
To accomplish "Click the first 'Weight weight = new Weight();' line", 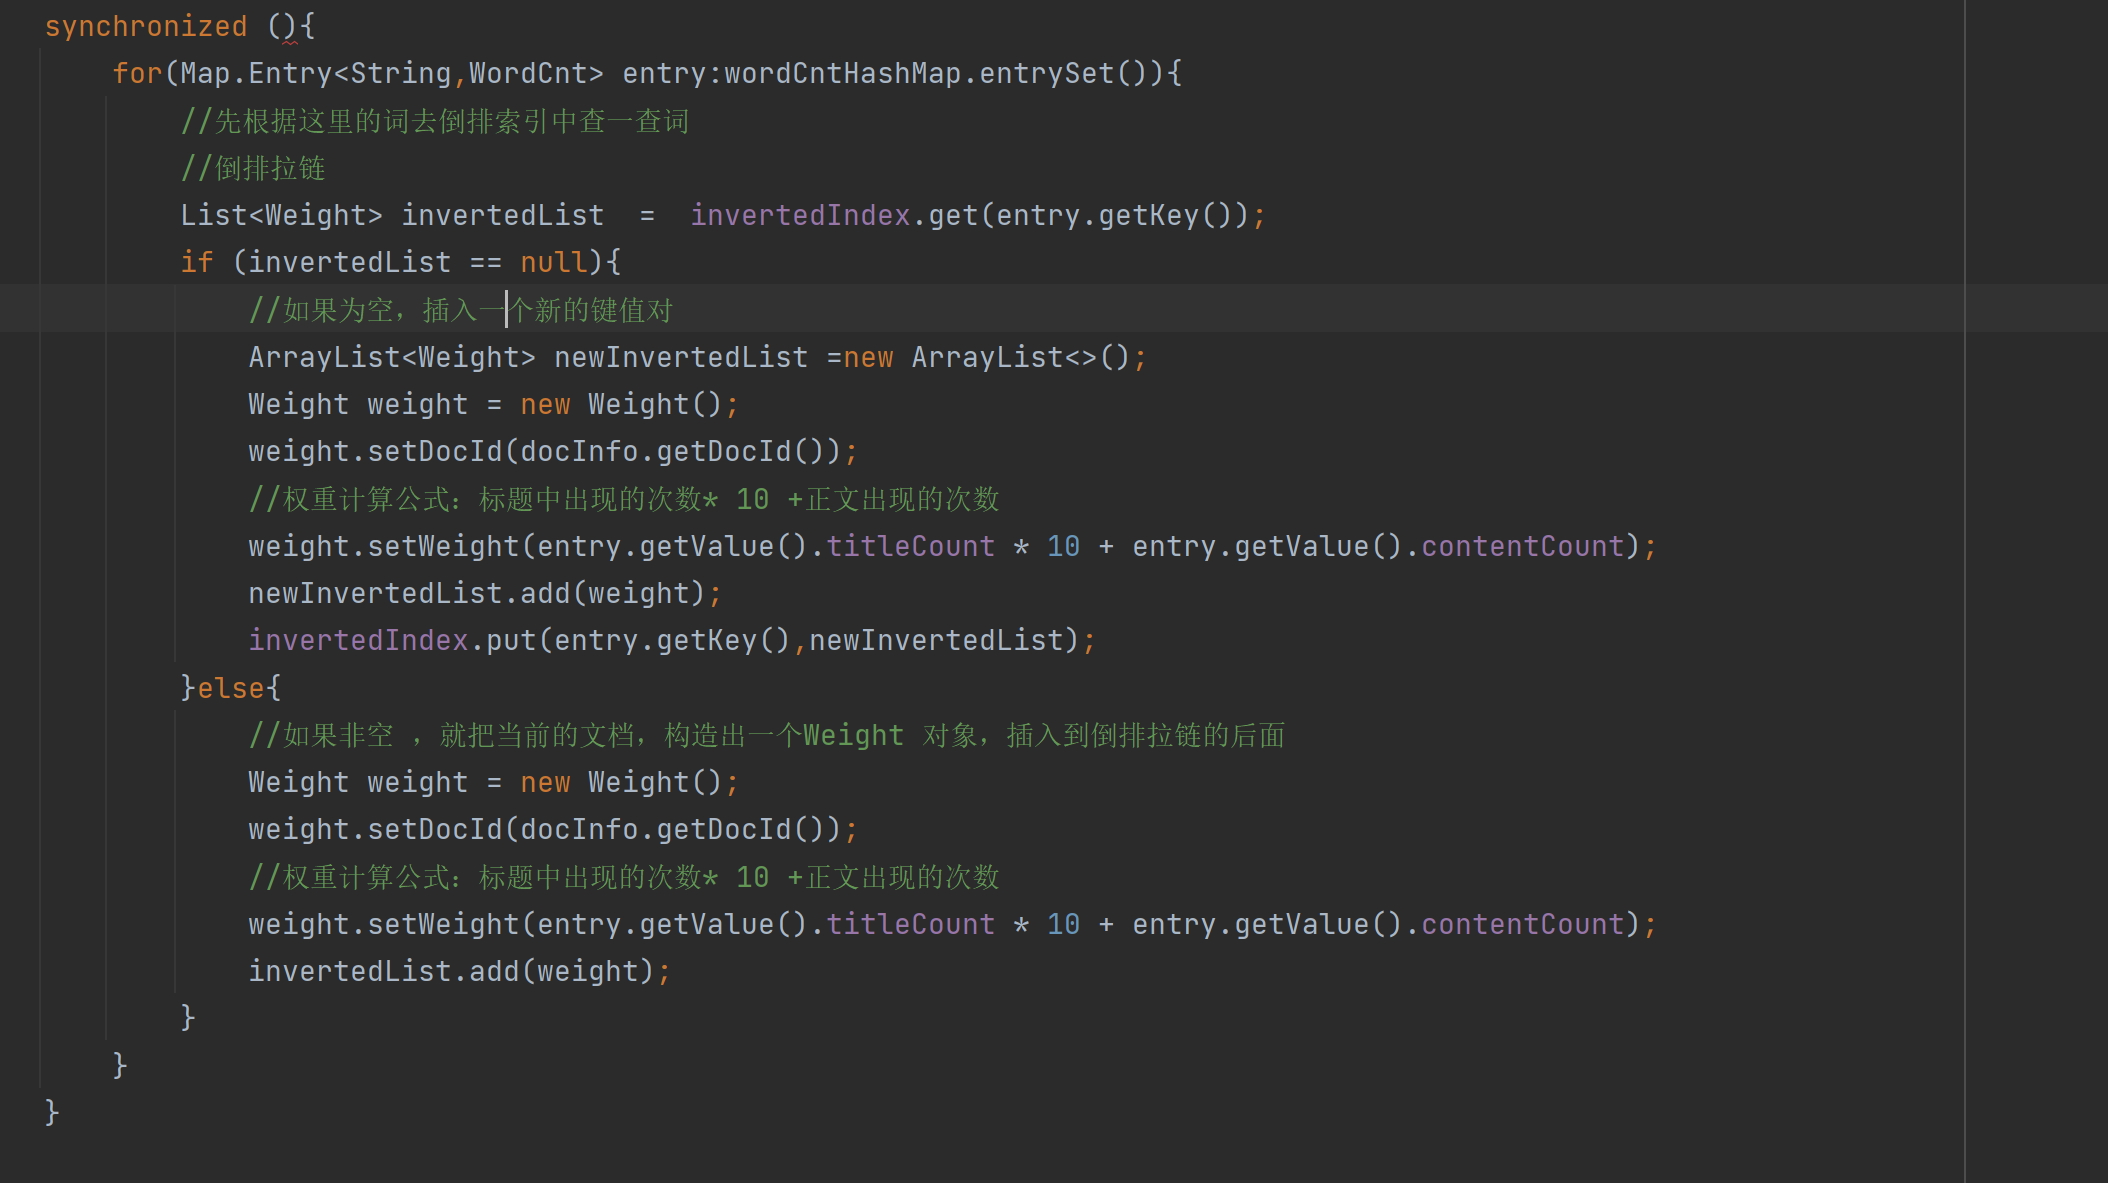I will tap(494, 404).
